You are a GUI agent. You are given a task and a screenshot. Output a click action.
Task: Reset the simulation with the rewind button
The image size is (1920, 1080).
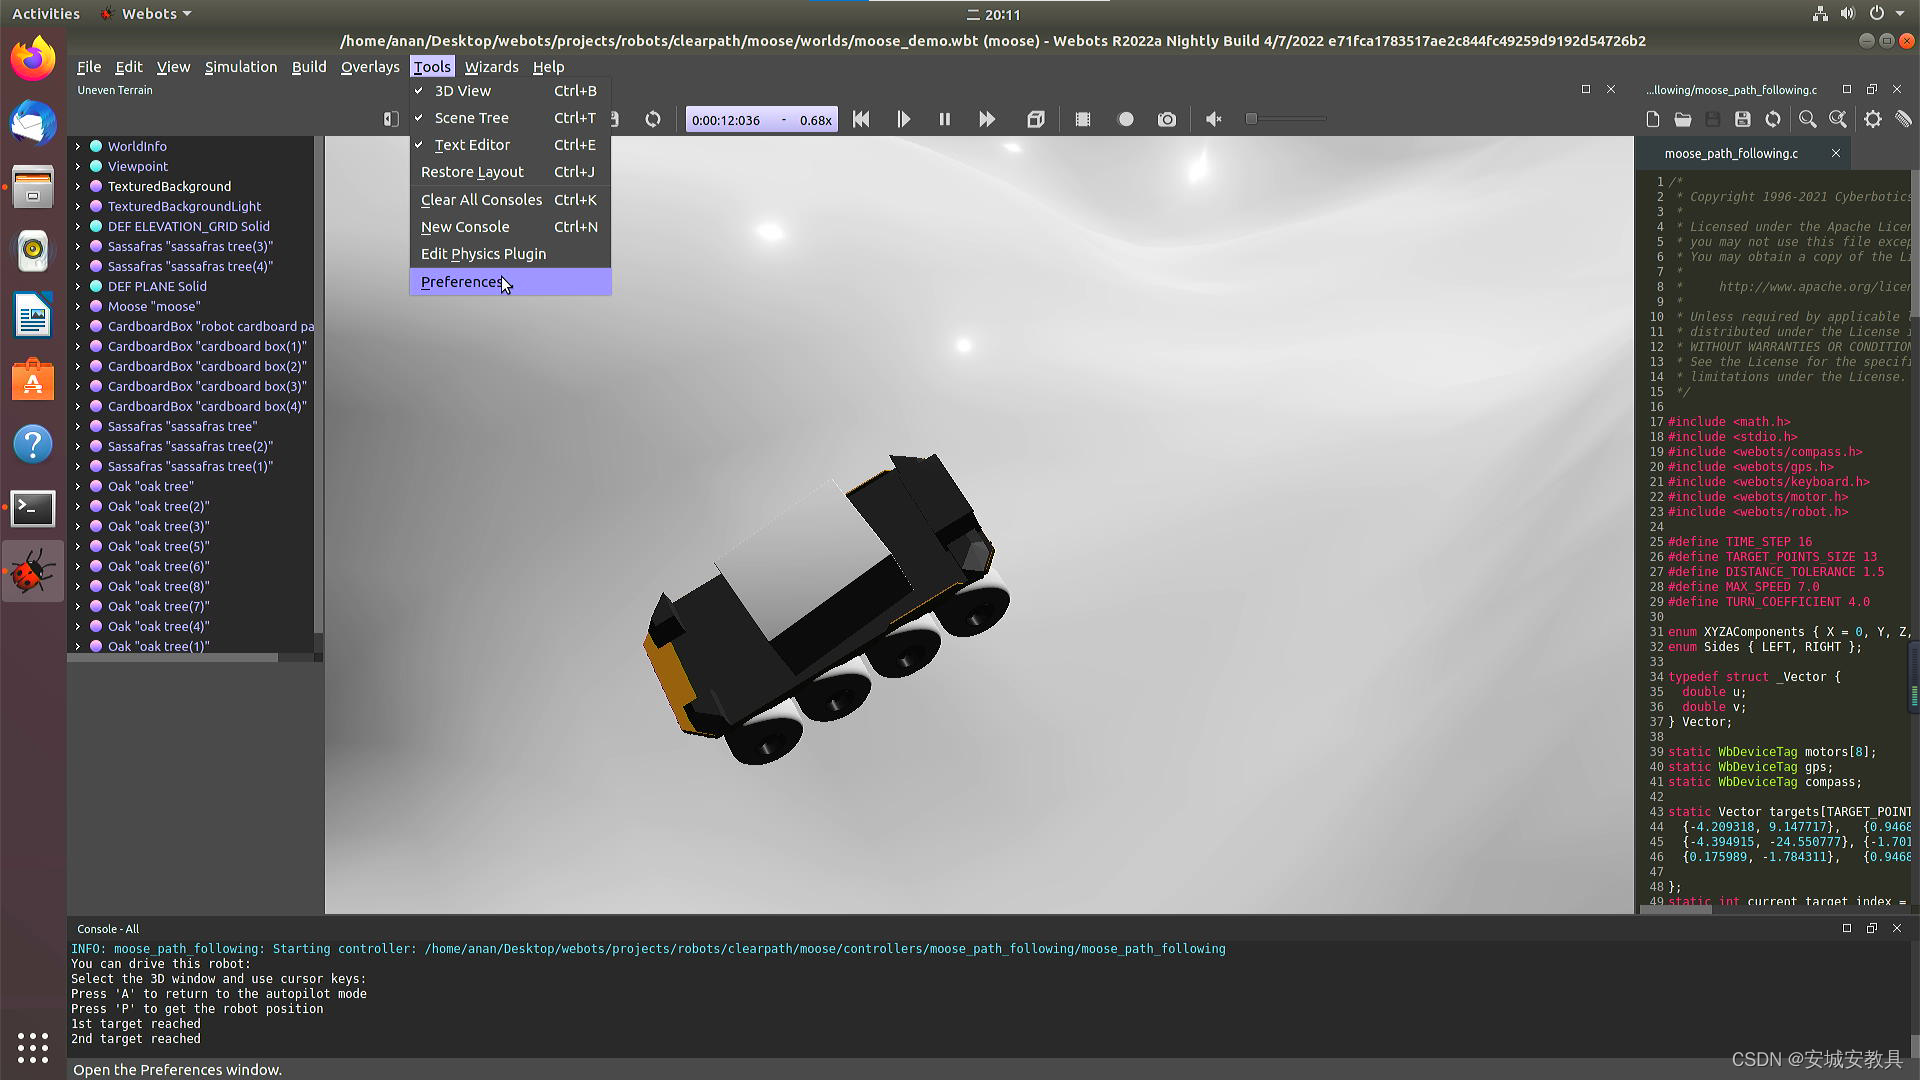861,119
